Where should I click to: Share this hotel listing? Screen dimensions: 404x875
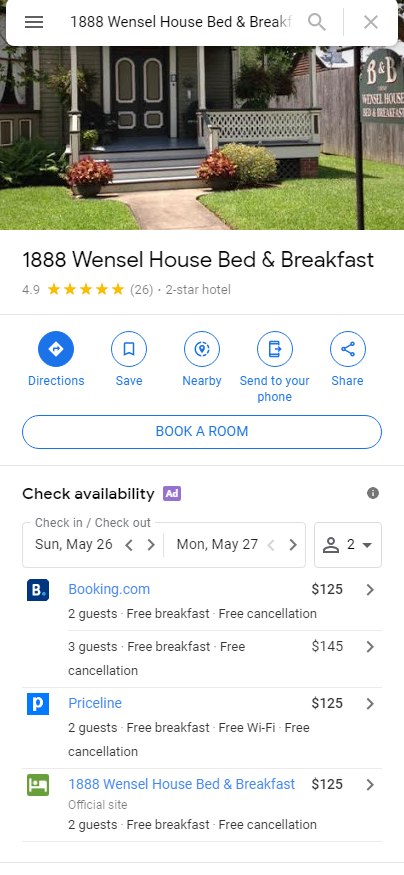click(348, 349)
